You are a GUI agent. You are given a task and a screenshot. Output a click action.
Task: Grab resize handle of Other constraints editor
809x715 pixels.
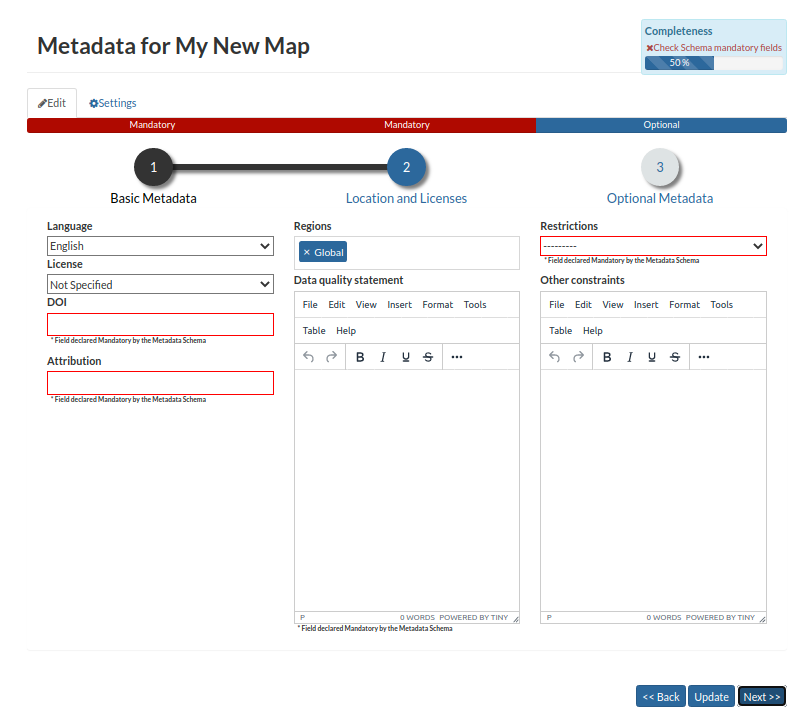click(x=762, y=619)
